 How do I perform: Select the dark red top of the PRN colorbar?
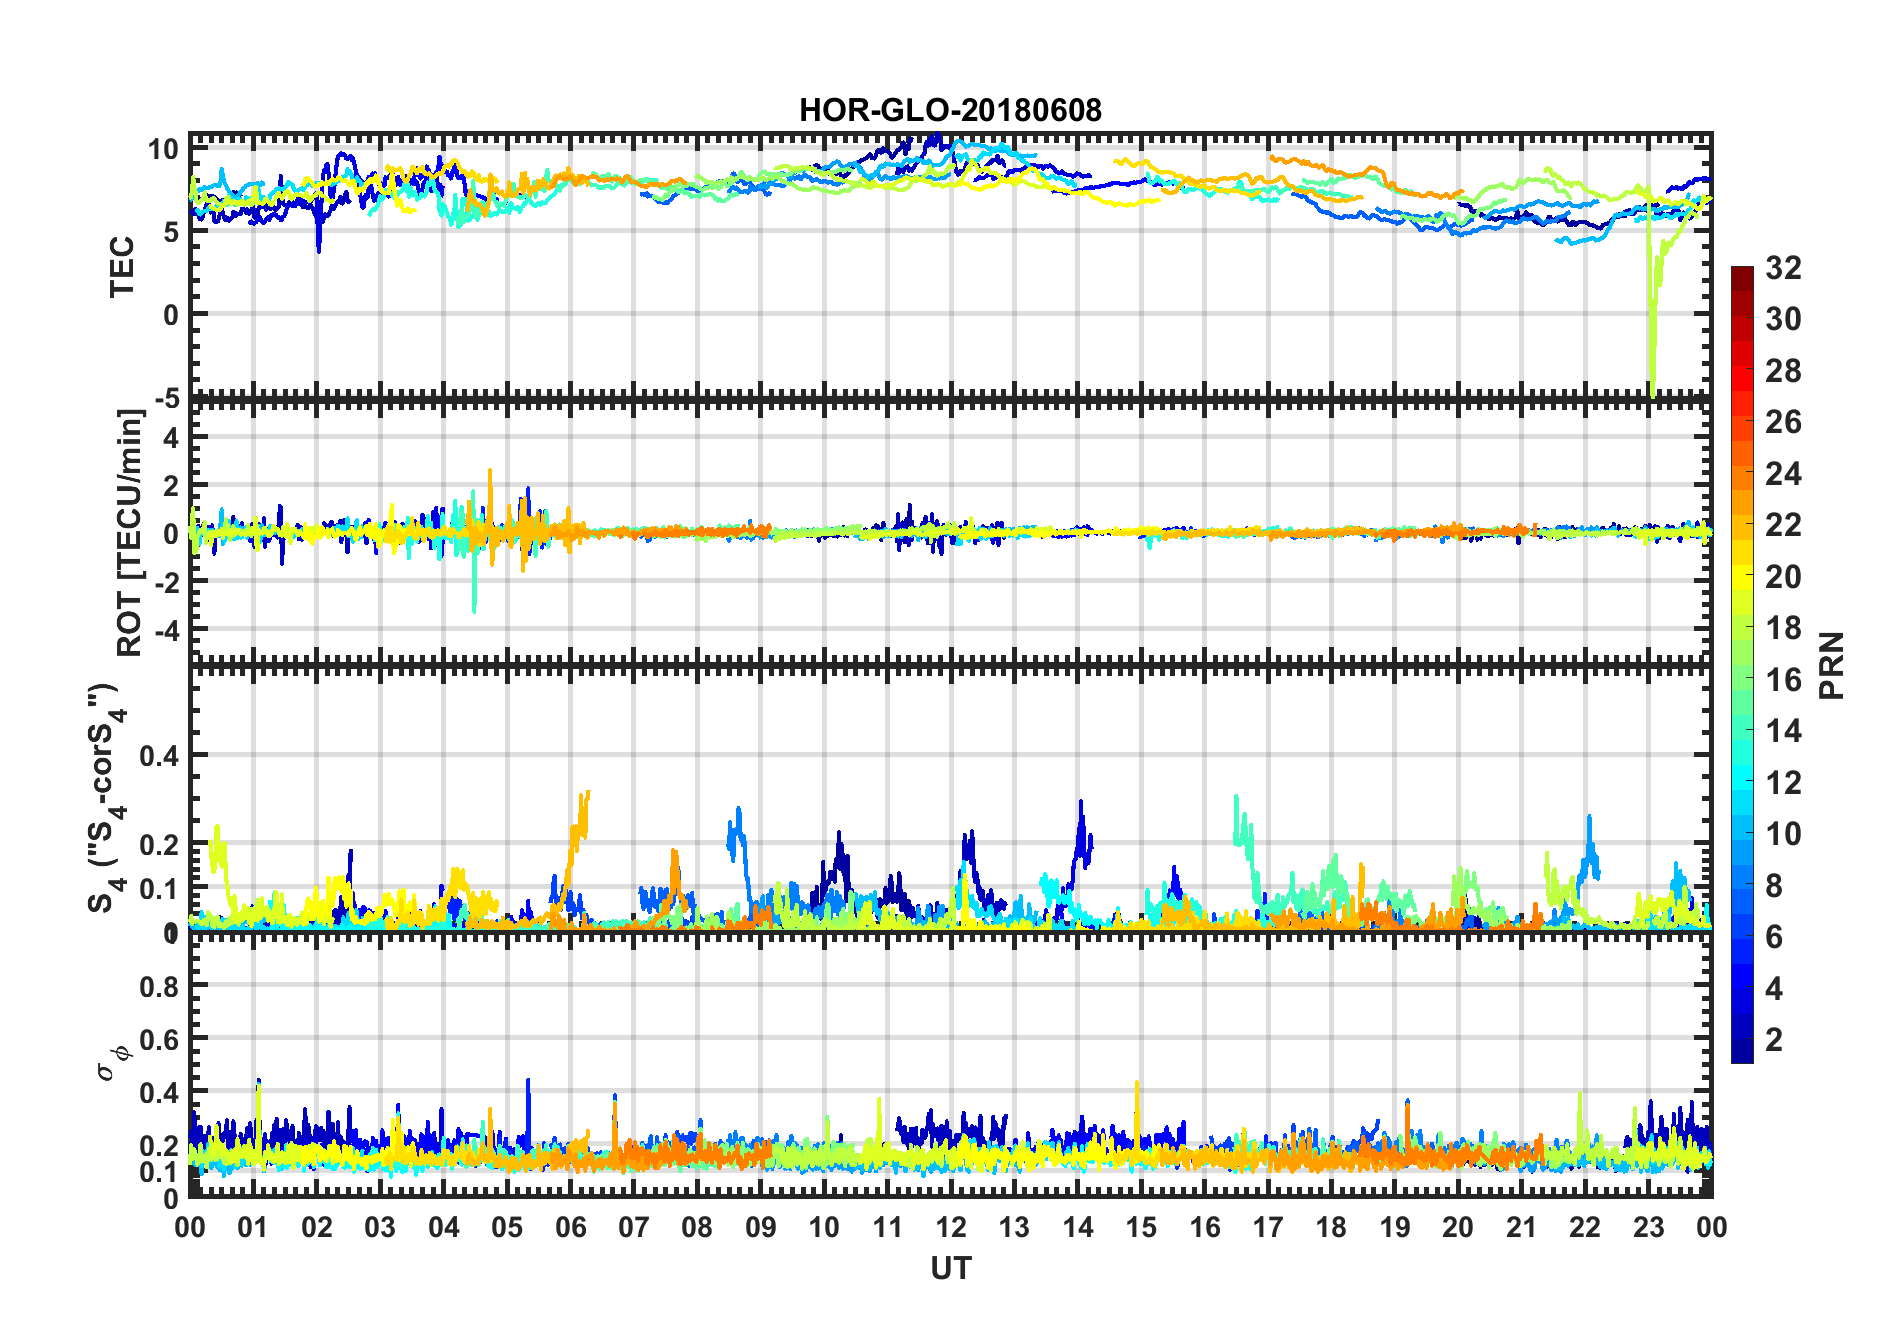click(1742, 274)
